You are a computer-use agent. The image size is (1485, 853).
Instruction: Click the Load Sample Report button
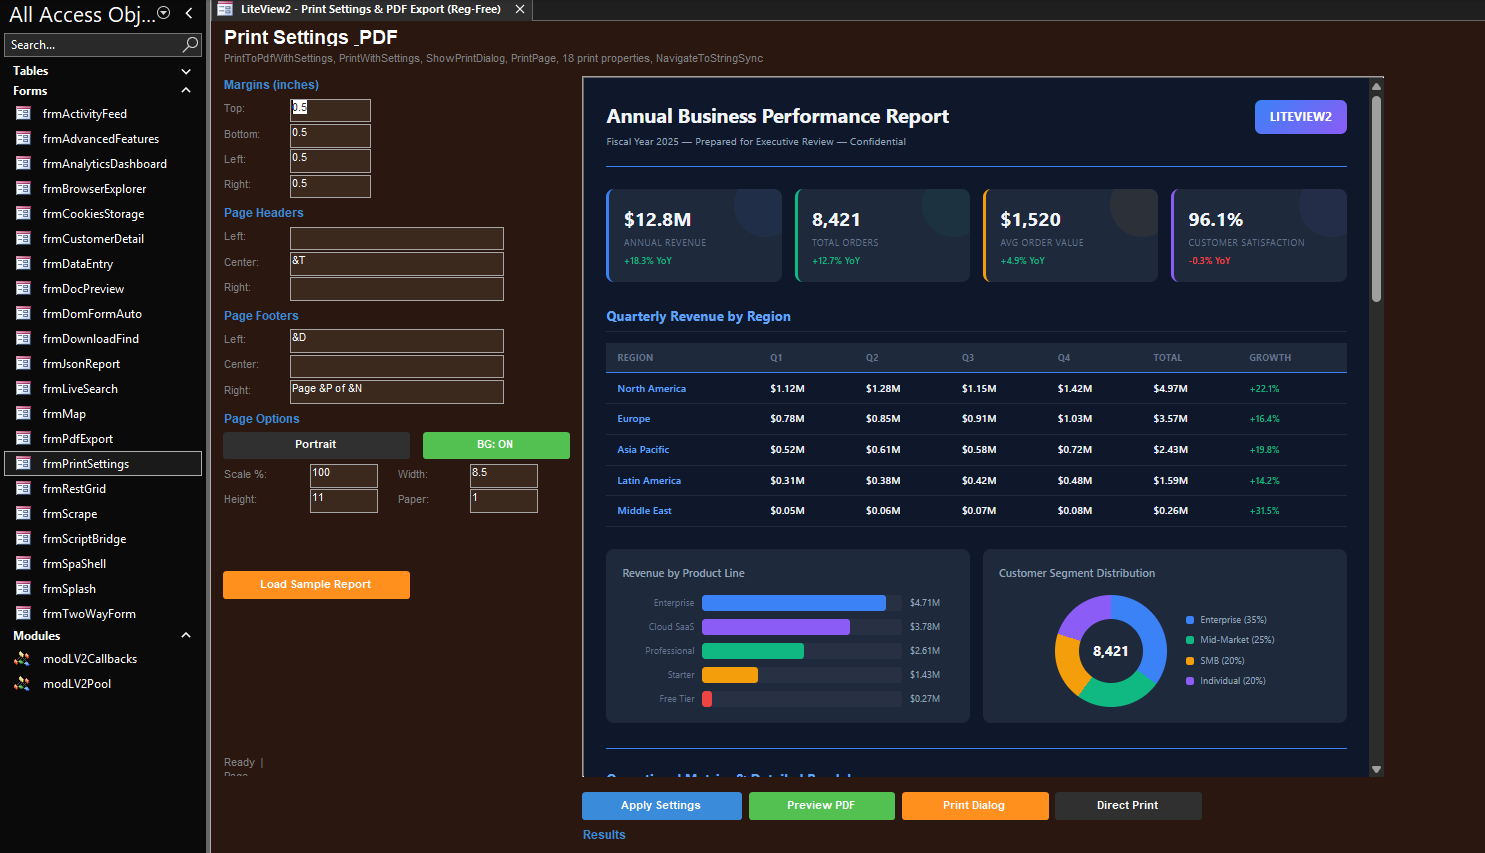click(316, 585)
